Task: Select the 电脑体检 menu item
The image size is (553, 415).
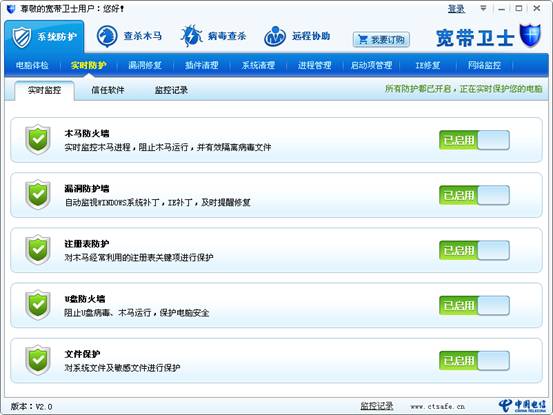Action: [x=32, y=65]
